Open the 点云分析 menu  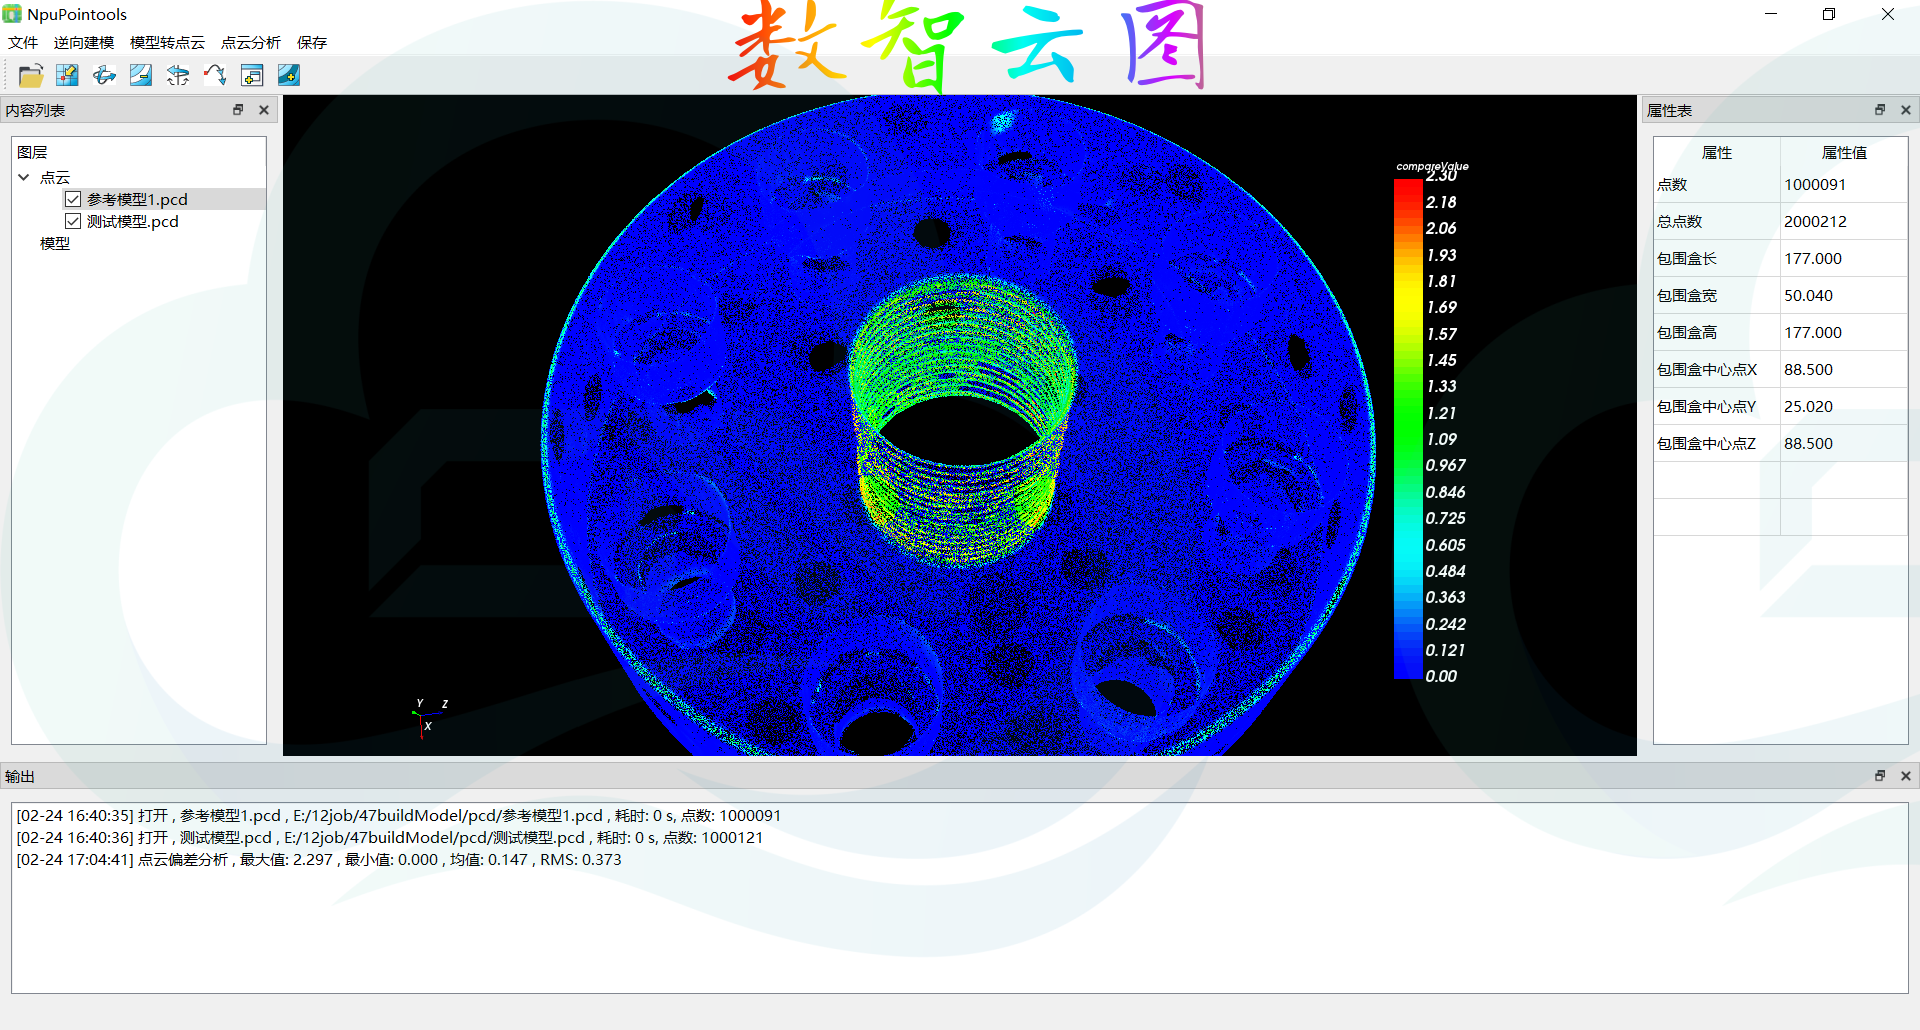pyautogui.click(x=250, y=42)
